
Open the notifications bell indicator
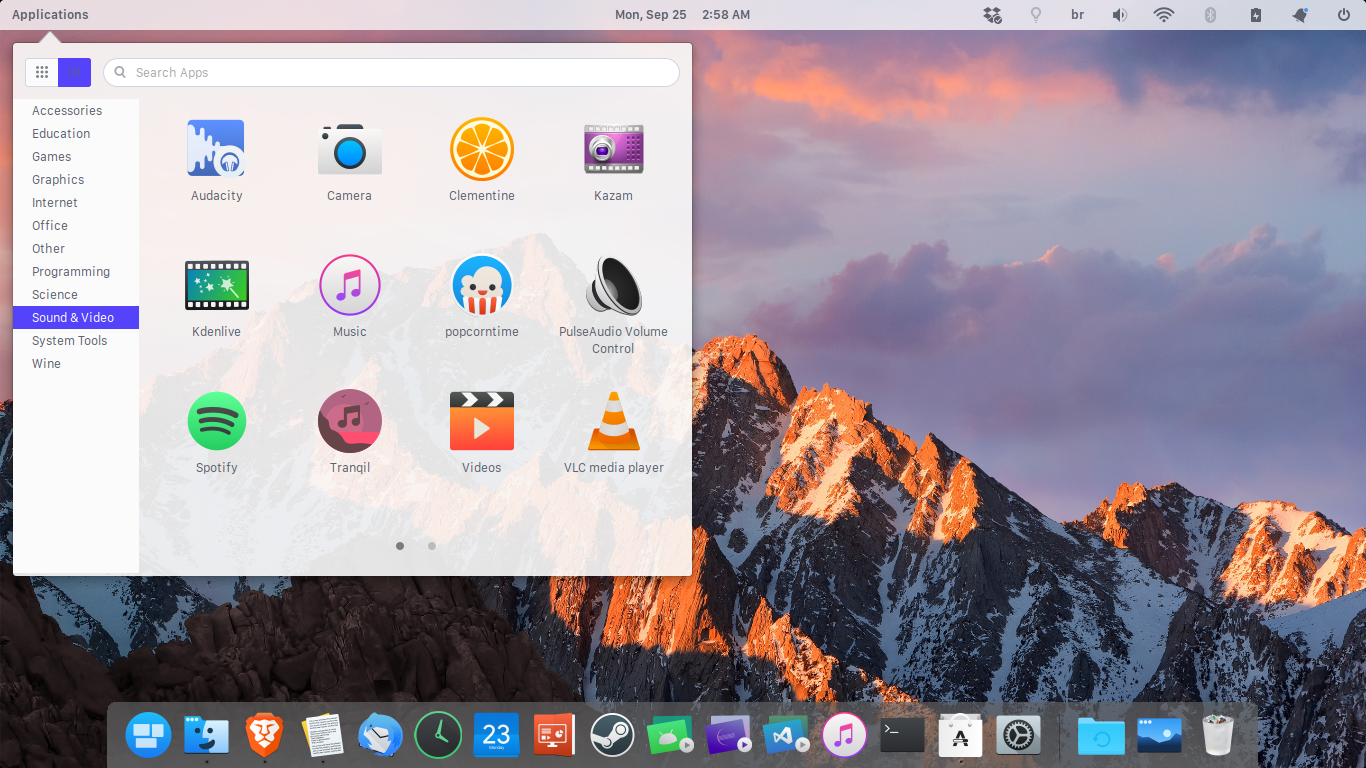click(1300, 14)
